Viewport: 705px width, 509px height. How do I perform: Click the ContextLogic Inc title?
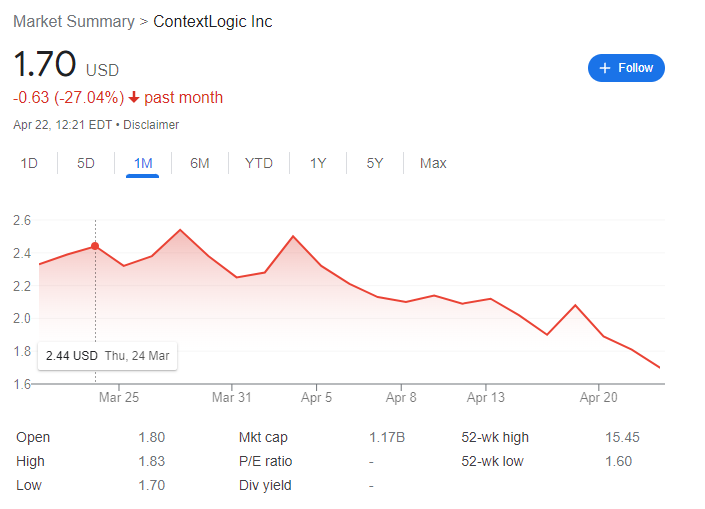point(212,22)
